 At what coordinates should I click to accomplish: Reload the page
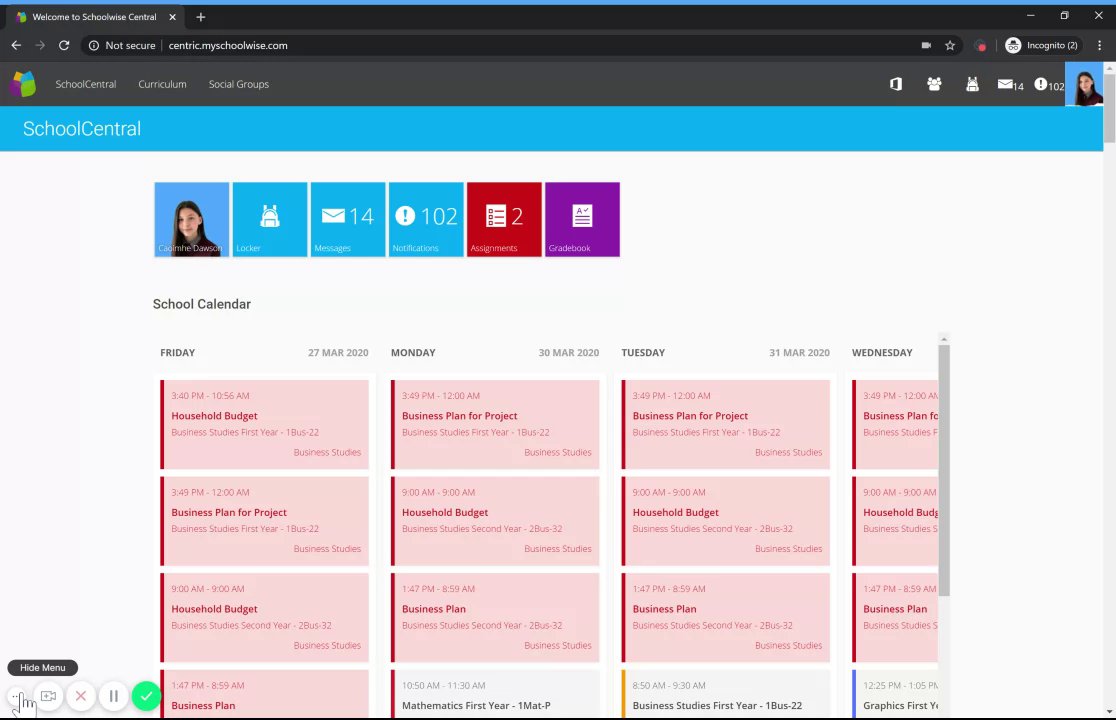point(64,45)
